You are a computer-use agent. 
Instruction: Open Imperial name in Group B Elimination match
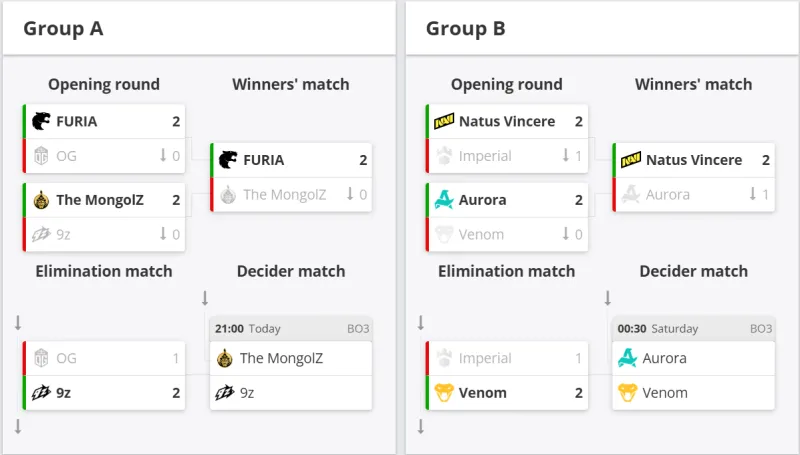[x=485, y=358]
